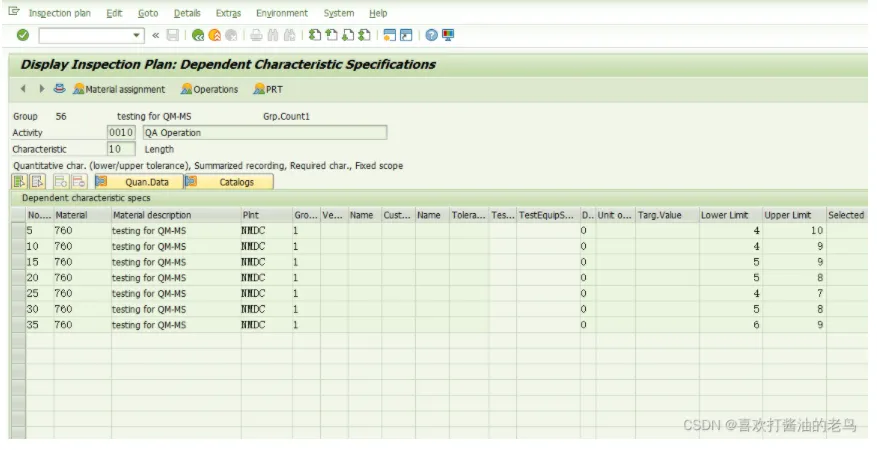Click the Find binoculars icon

[x=273, y=35]
